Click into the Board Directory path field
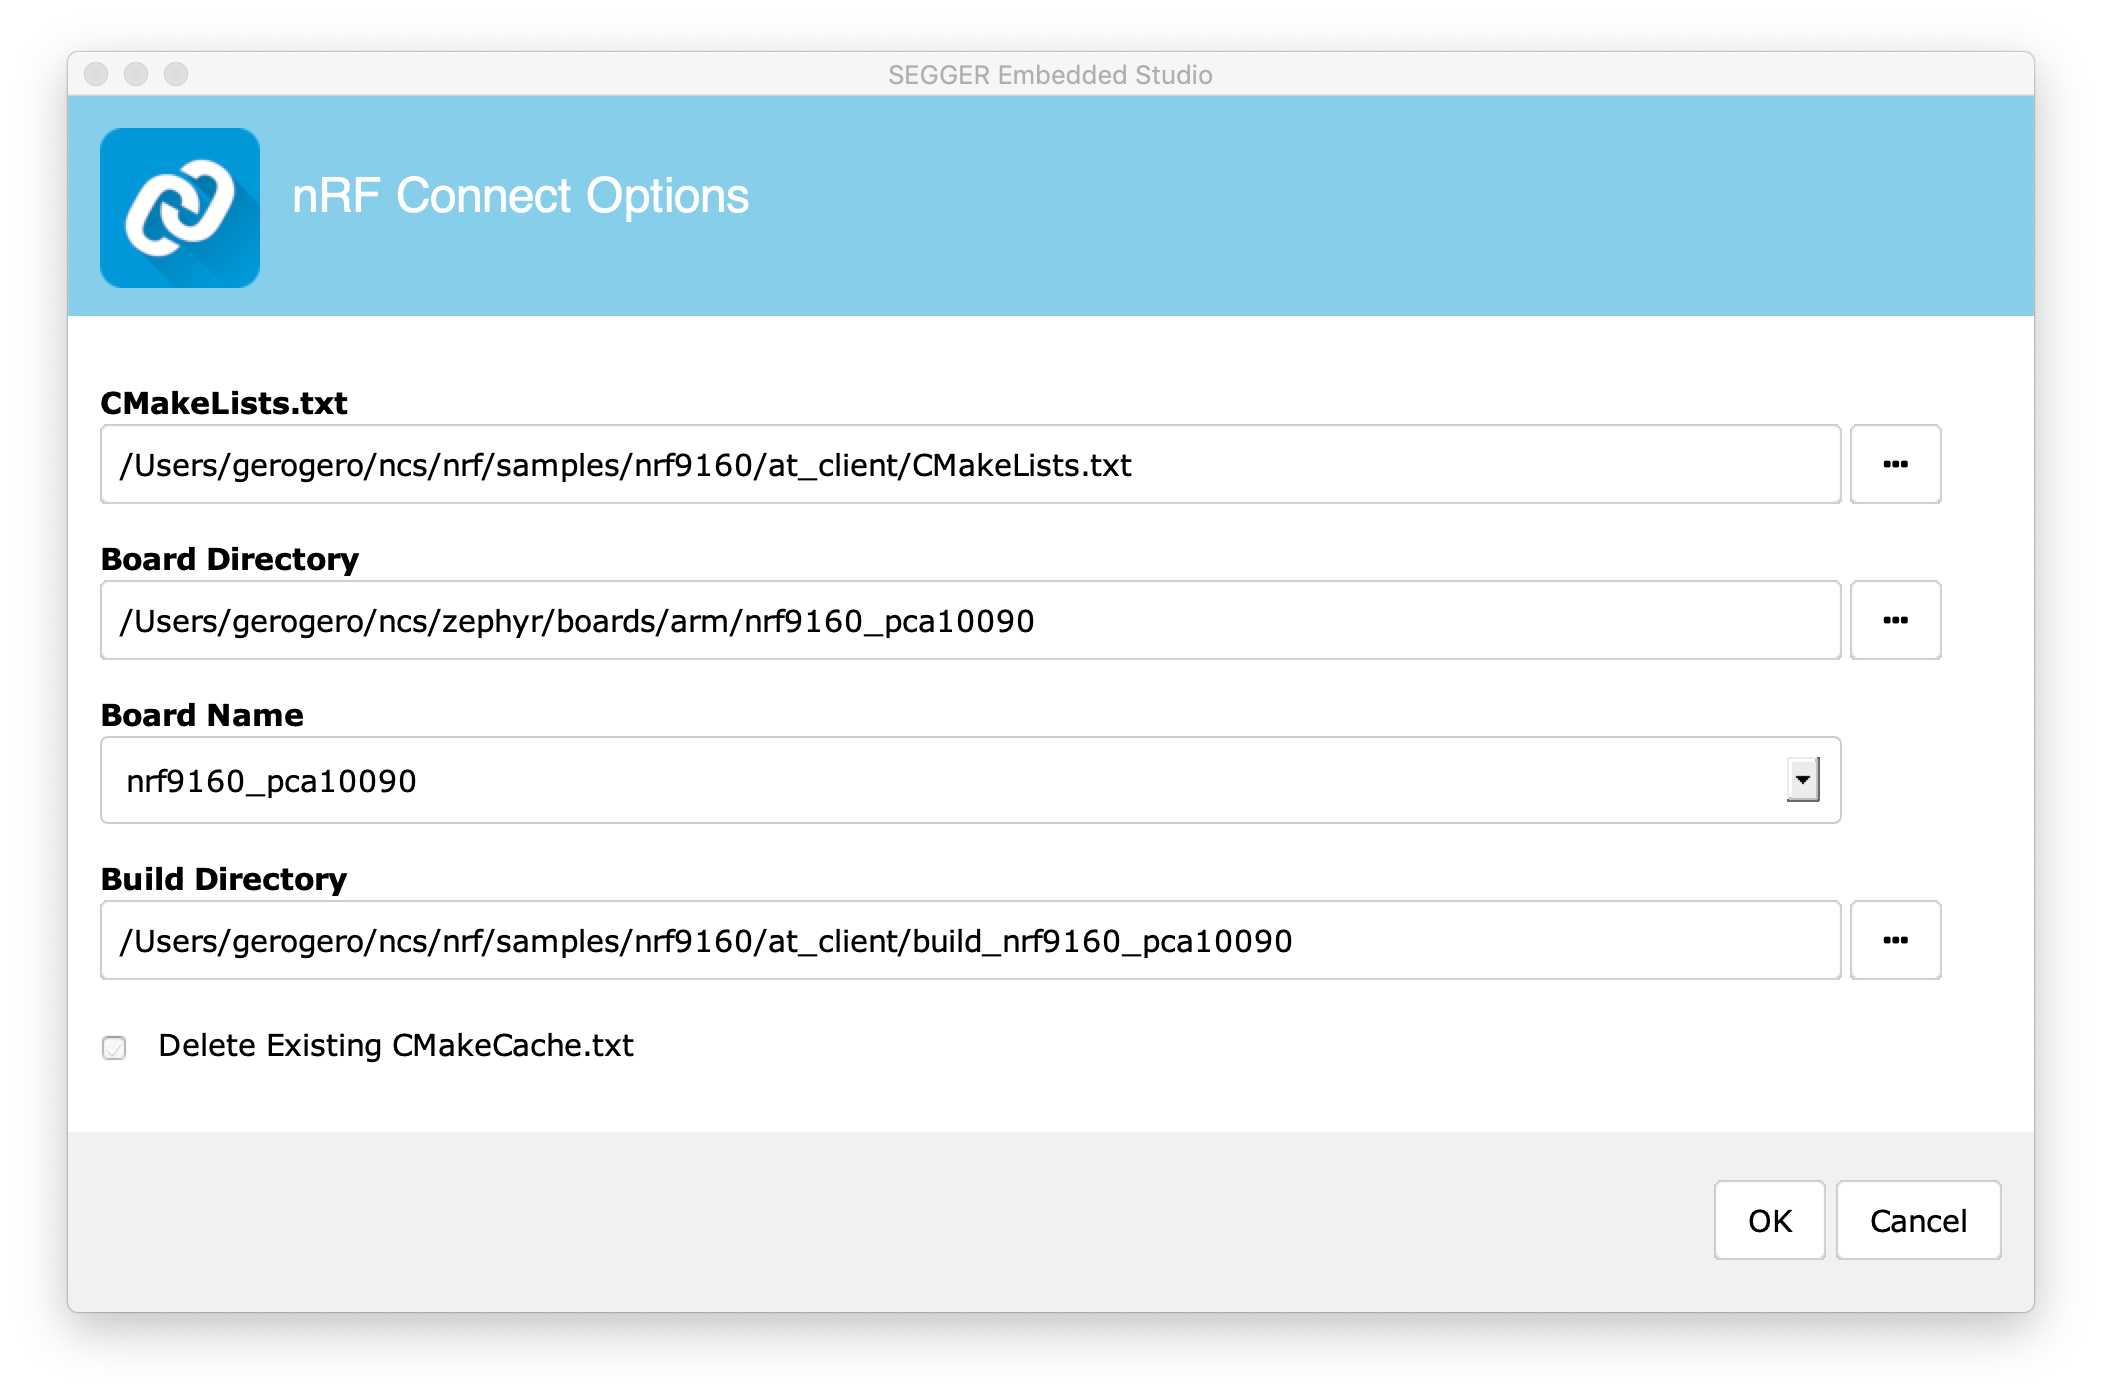The height and width of the screenshot is (1396, 2102). pos(970,620)
